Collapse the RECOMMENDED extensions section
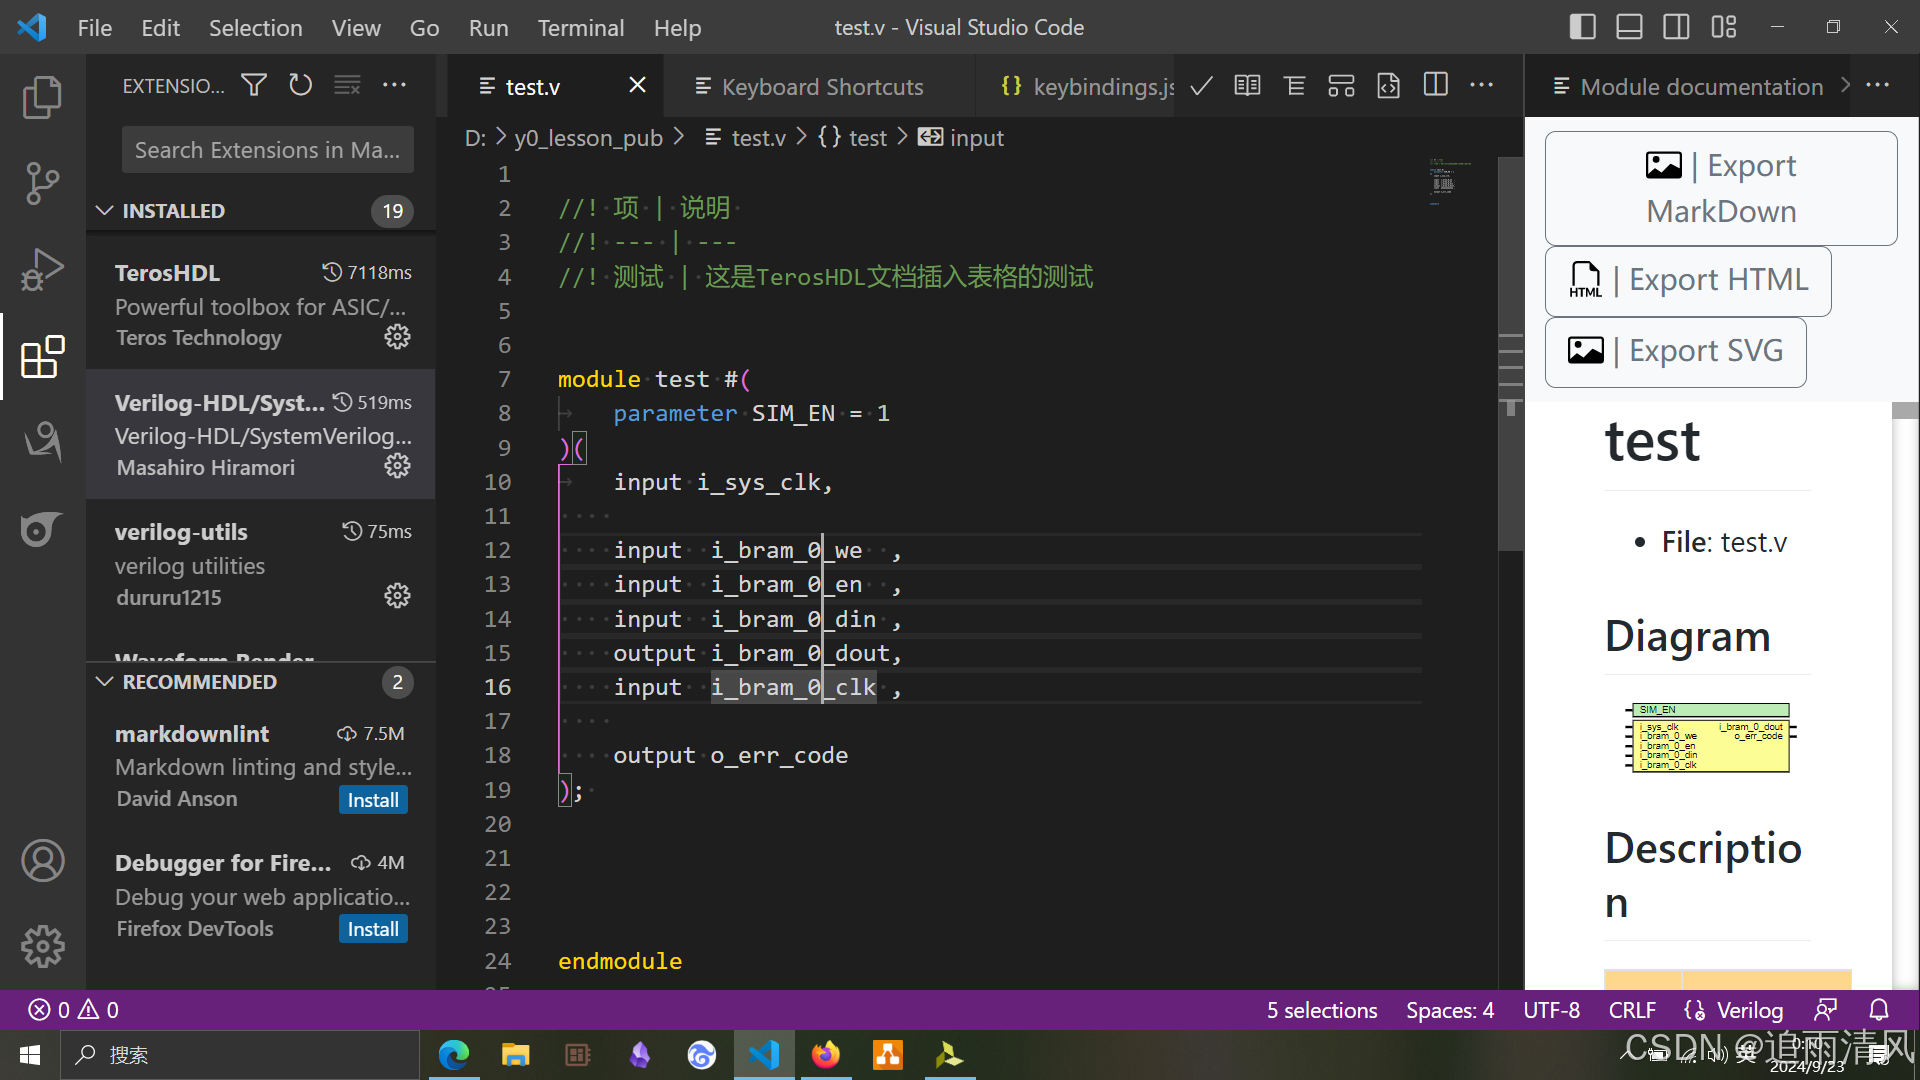Screen dimensions: 1920x1080 pos(105,681)
